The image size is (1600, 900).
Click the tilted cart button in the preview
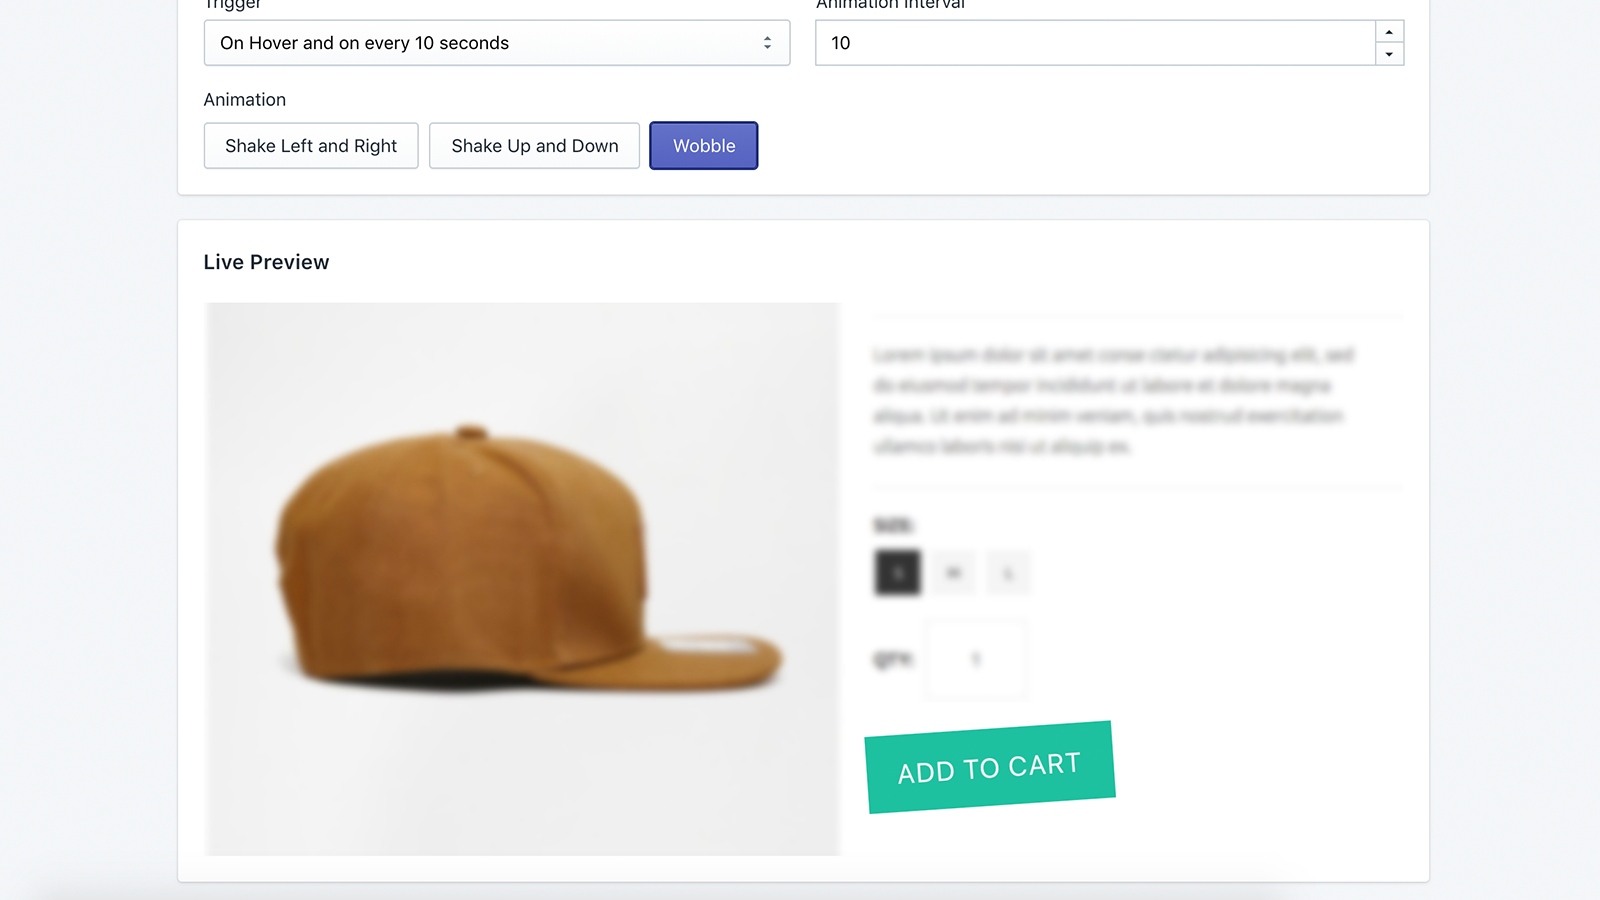coord(989,763)
